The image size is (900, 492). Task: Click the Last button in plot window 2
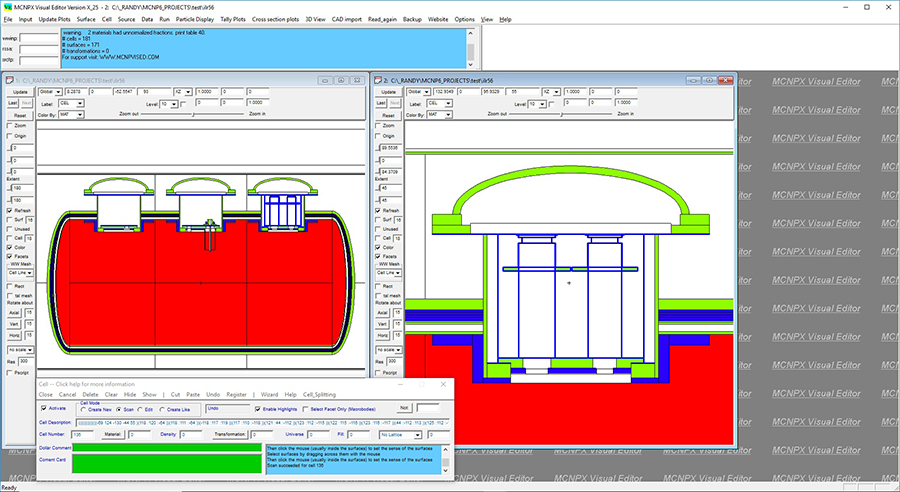381,103
